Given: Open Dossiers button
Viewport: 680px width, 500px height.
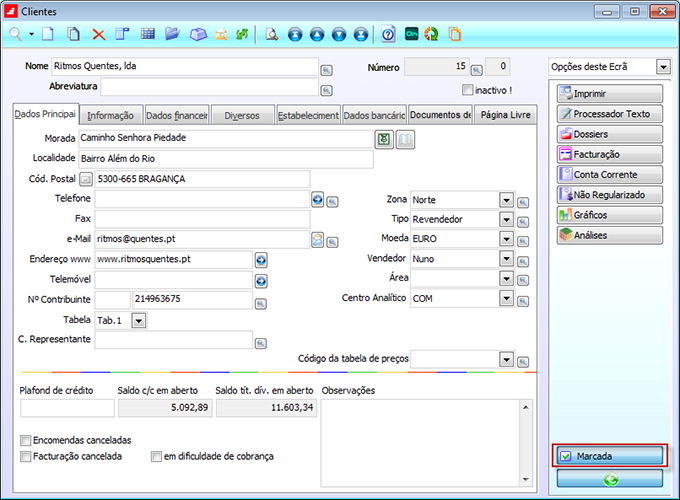Looking at the screenshot, I should tap(610, 134).
